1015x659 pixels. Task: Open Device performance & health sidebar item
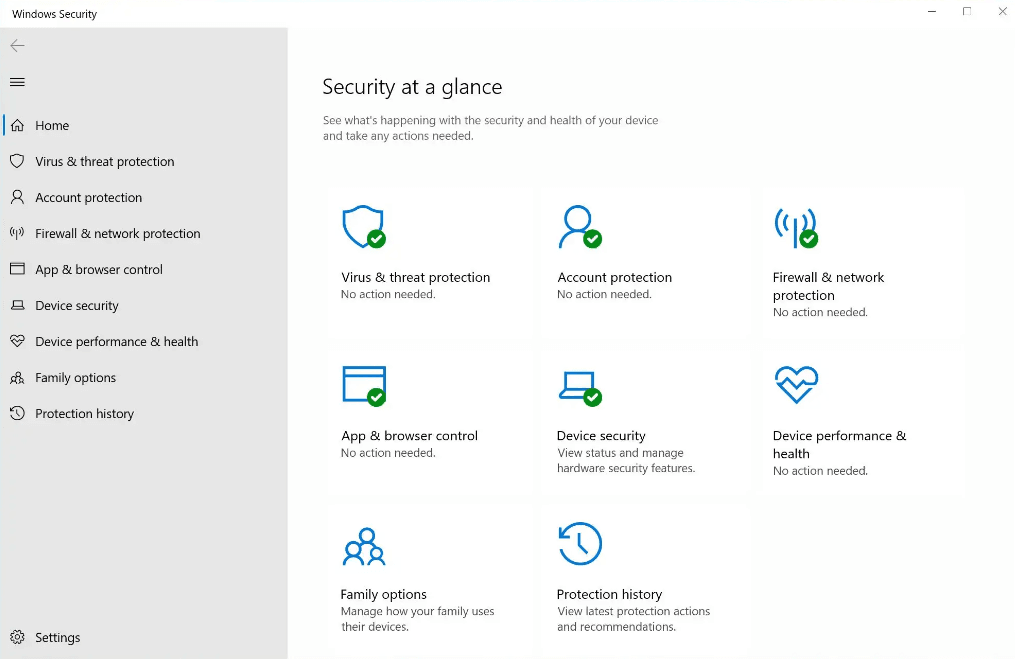pyautogui.click(x=116, y=342)
